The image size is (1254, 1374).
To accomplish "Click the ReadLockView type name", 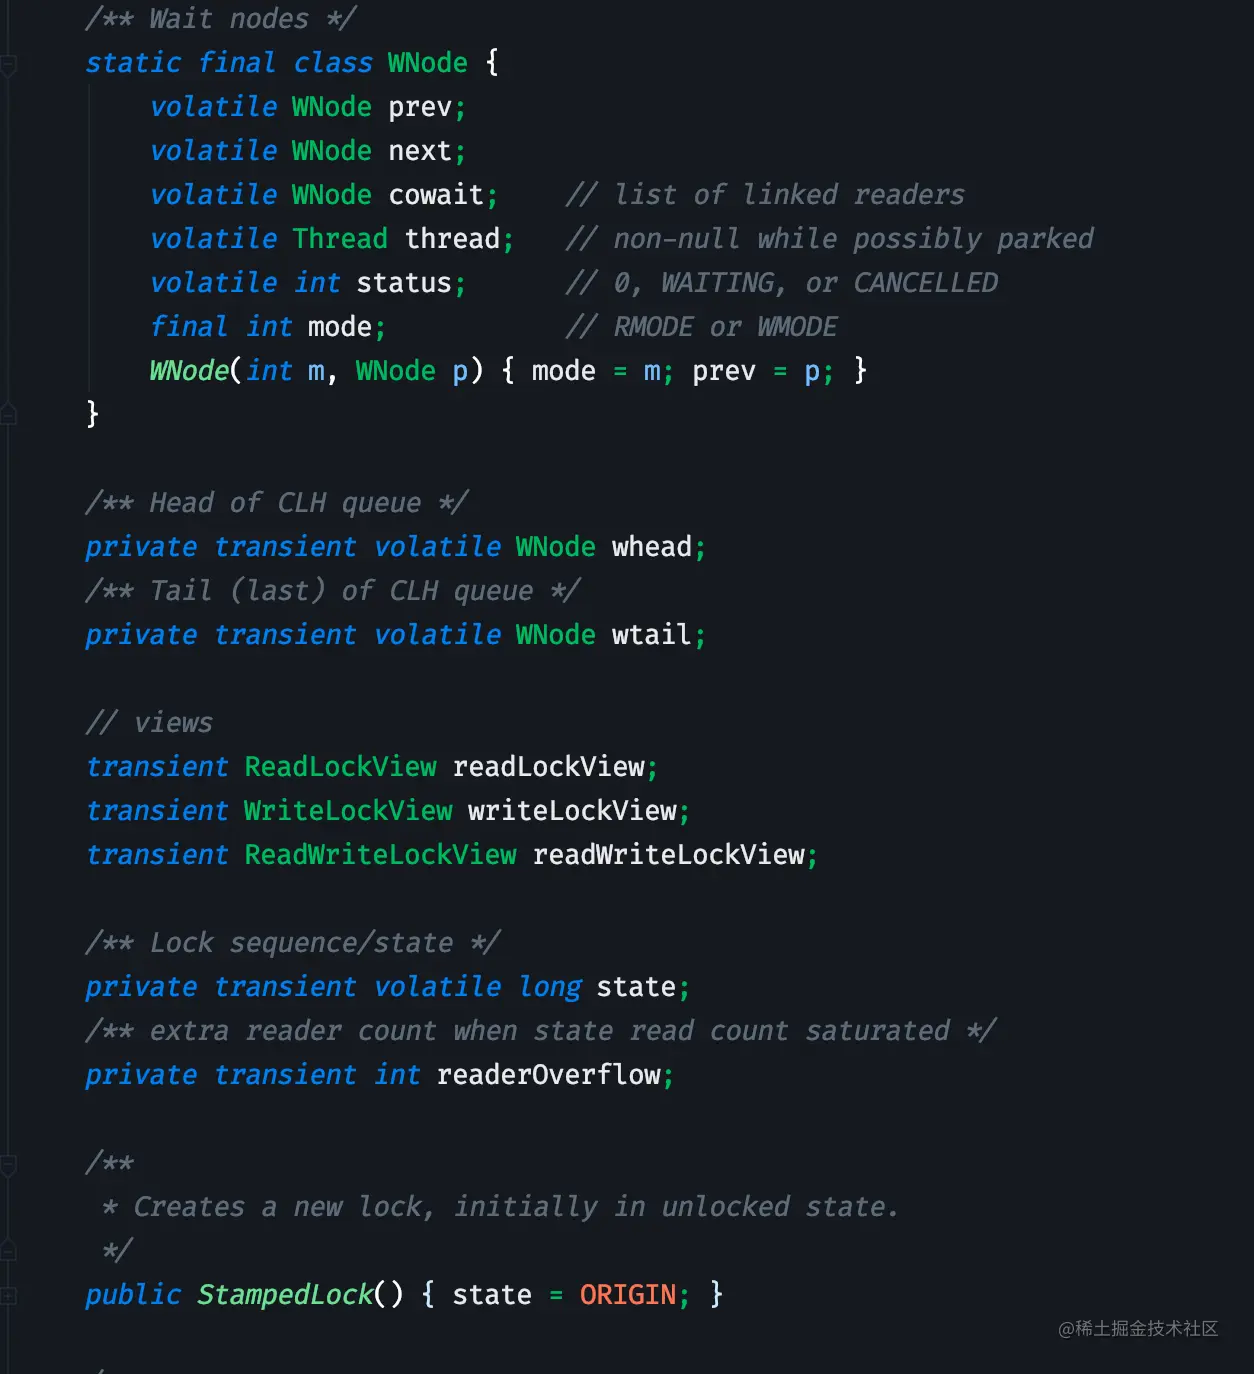I will tap(340, 767).
